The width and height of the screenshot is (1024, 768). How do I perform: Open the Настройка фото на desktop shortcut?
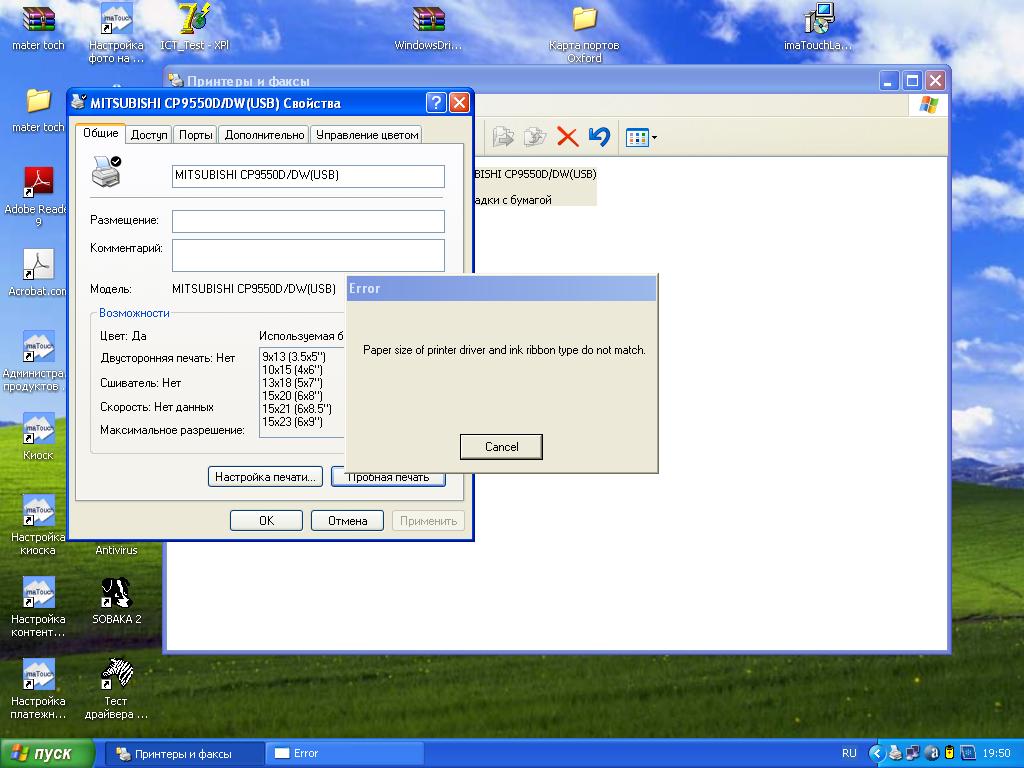tap(116, 33)
